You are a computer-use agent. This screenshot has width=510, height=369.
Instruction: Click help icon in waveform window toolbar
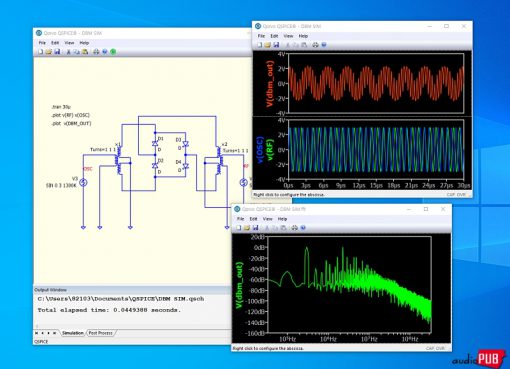click(324, 45)
